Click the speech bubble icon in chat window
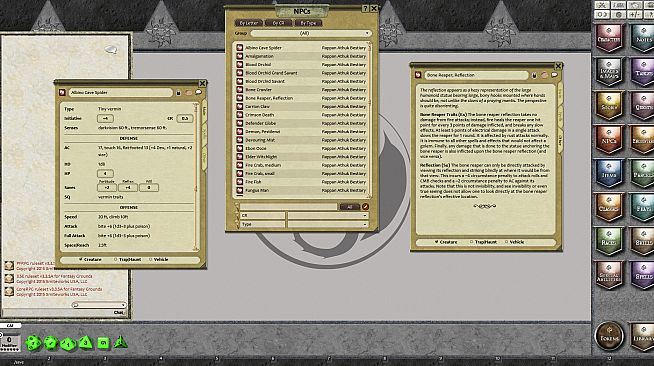654x366 pixels. (111, 50)
